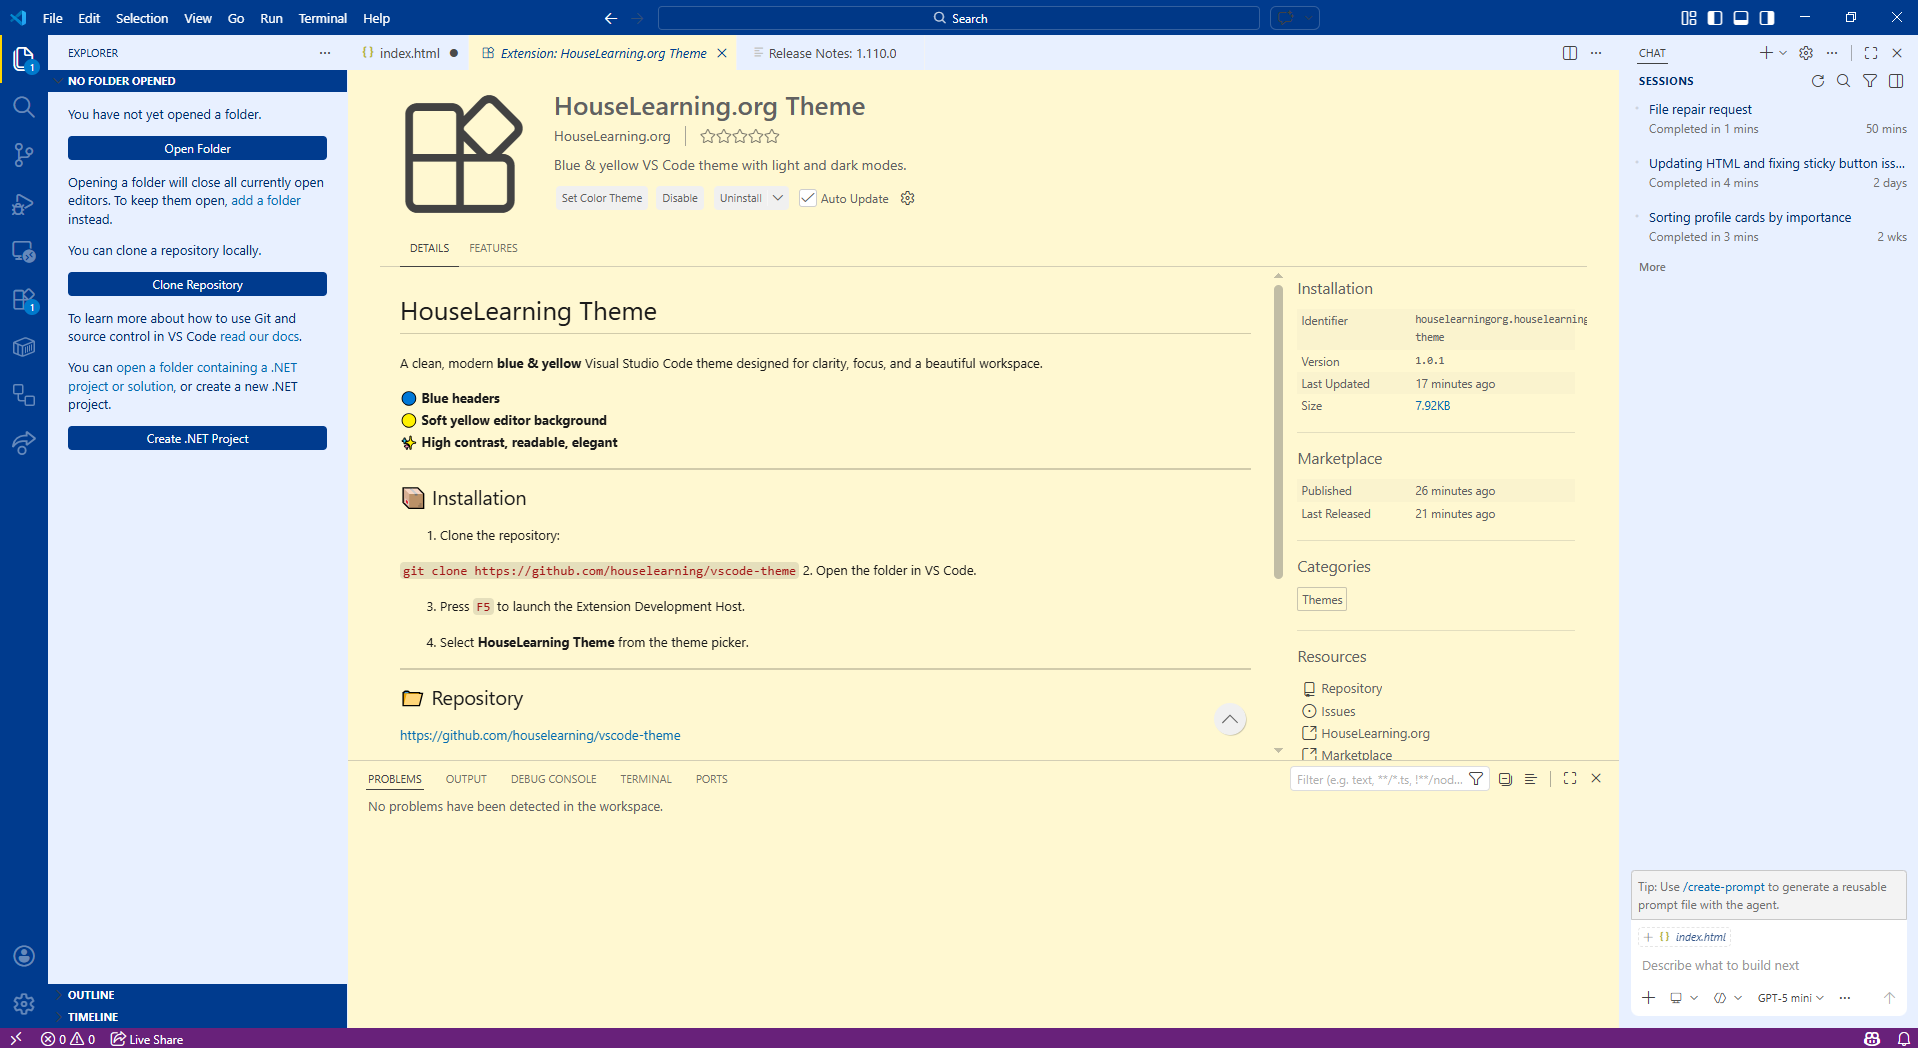This screenshot has width=1918, height=1048.
Task: Maximize the Chat panel
Action: click(1871, 53)
